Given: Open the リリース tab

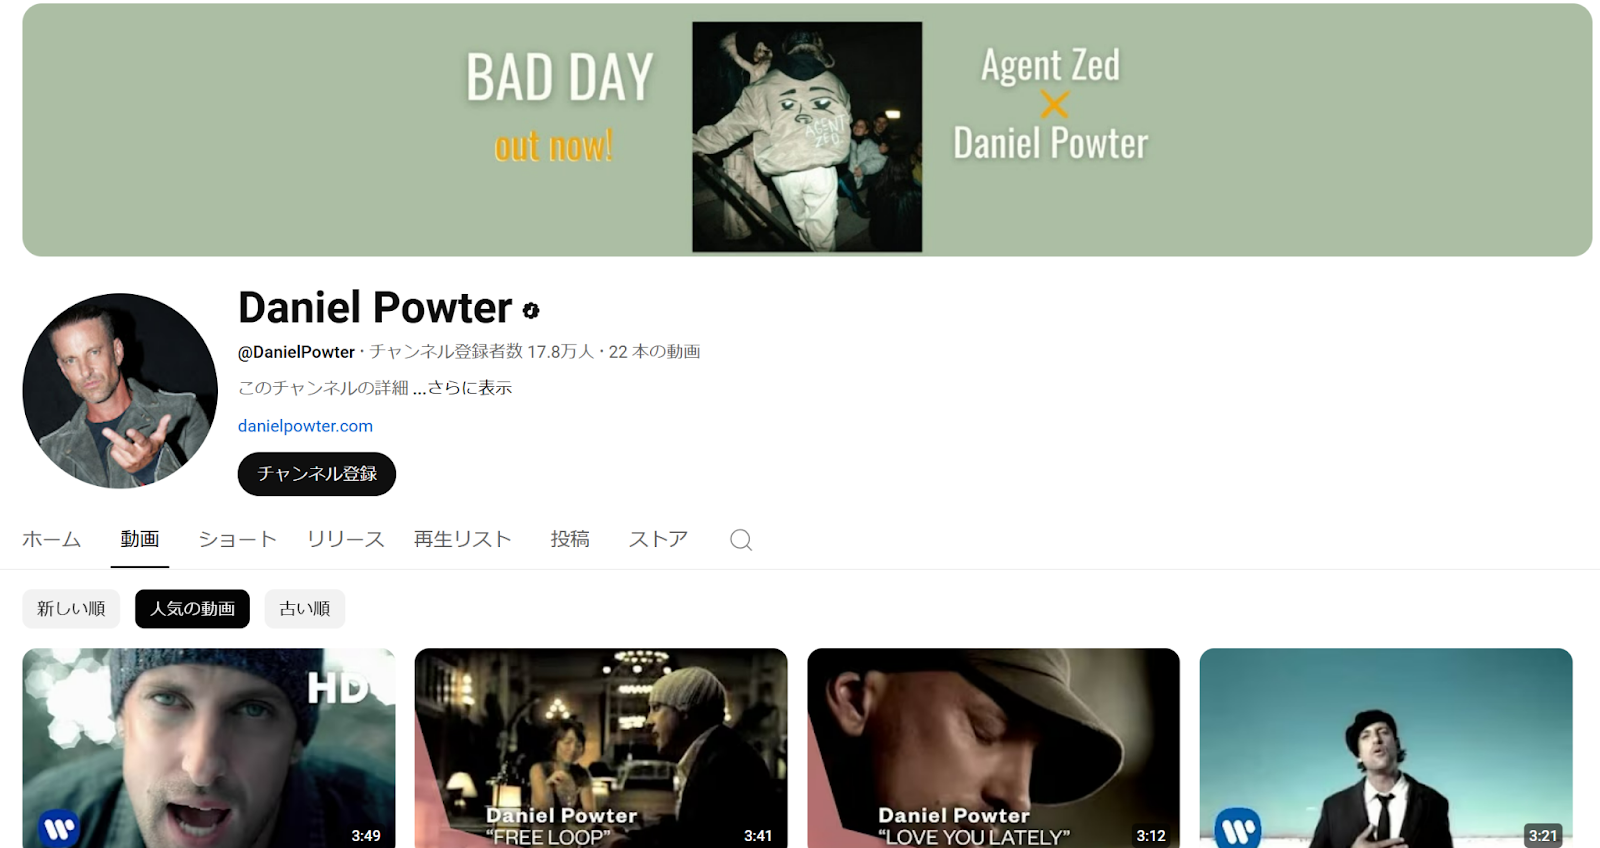Looking at the screenshot, I should click(x=346, y=540).
